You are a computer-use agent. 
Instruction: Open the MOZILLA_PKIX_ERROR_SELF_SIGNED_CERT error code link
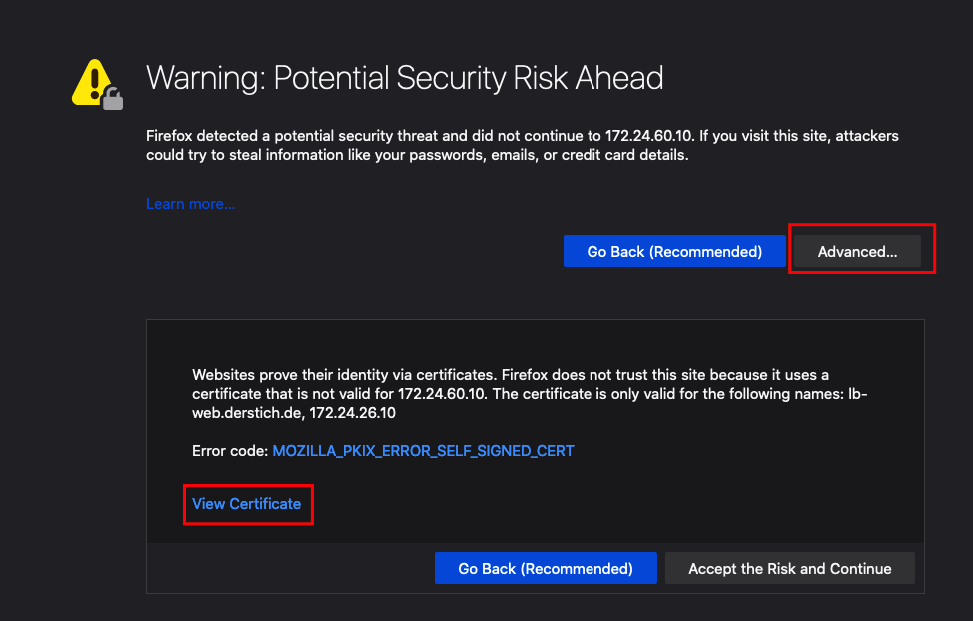click(x=423, y=451)
